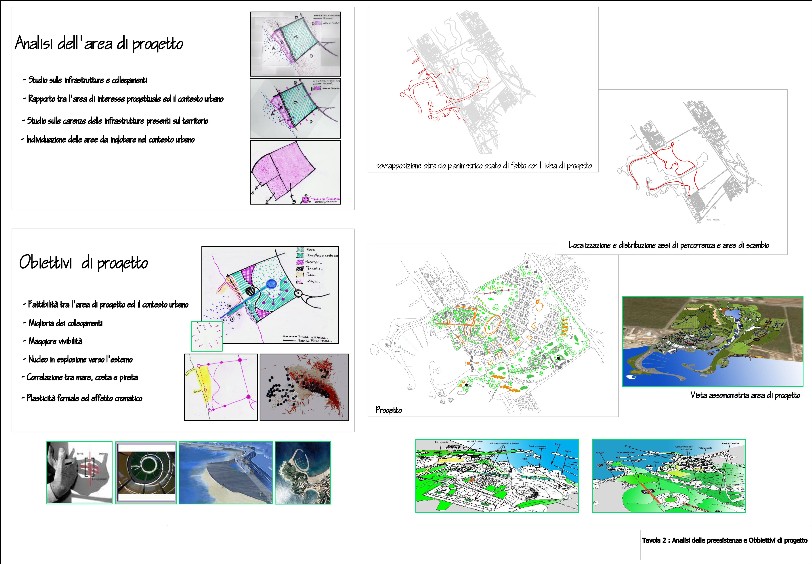Click caption "Localizzazione e distribuzione assi di percorrenza"
Screen dimensions: 812x564
click(x=668, y=245)
